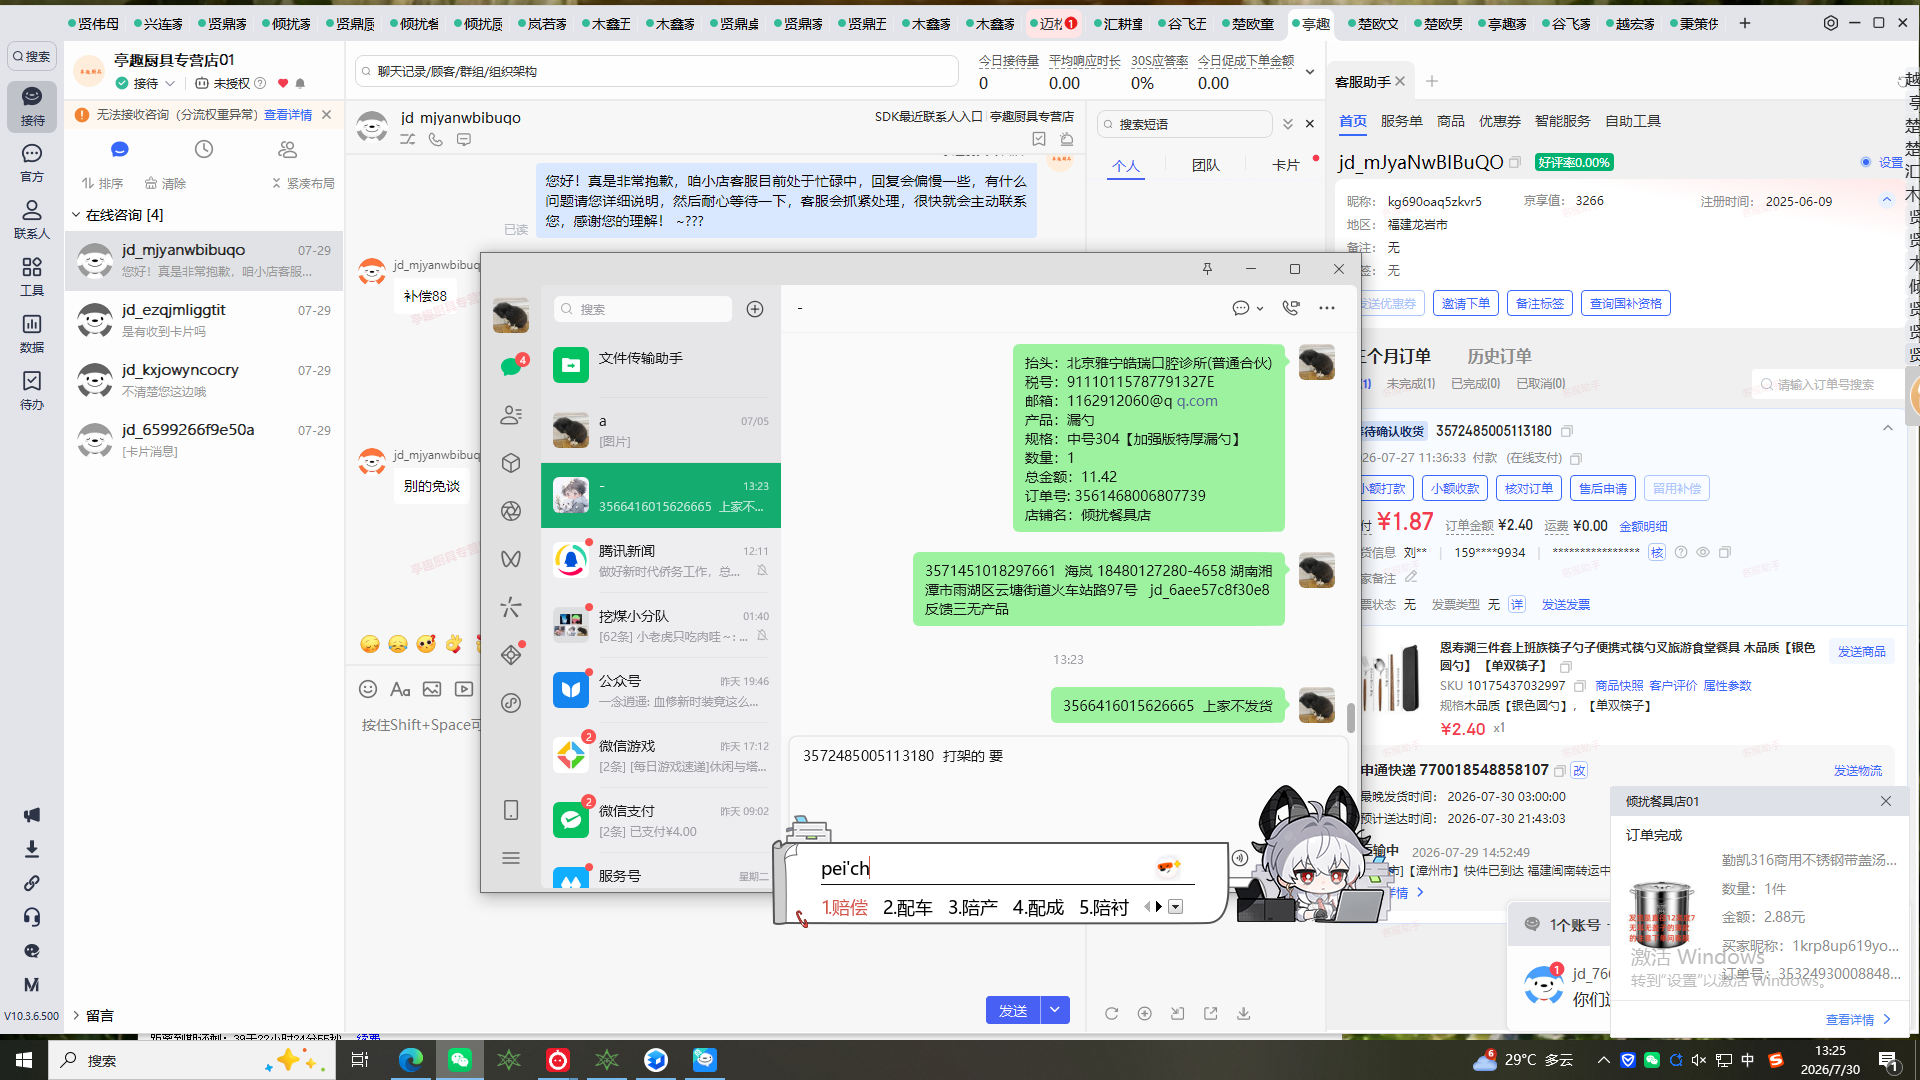
Task: Open WeChat from the Windows taskbar
Action: (460, 1060)
